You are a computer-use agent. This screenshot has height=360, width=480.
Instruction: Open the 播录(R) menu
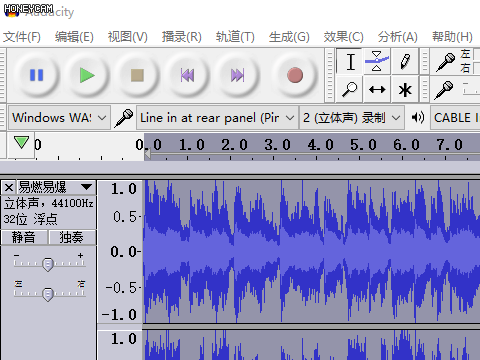click(x=182, y=37)
